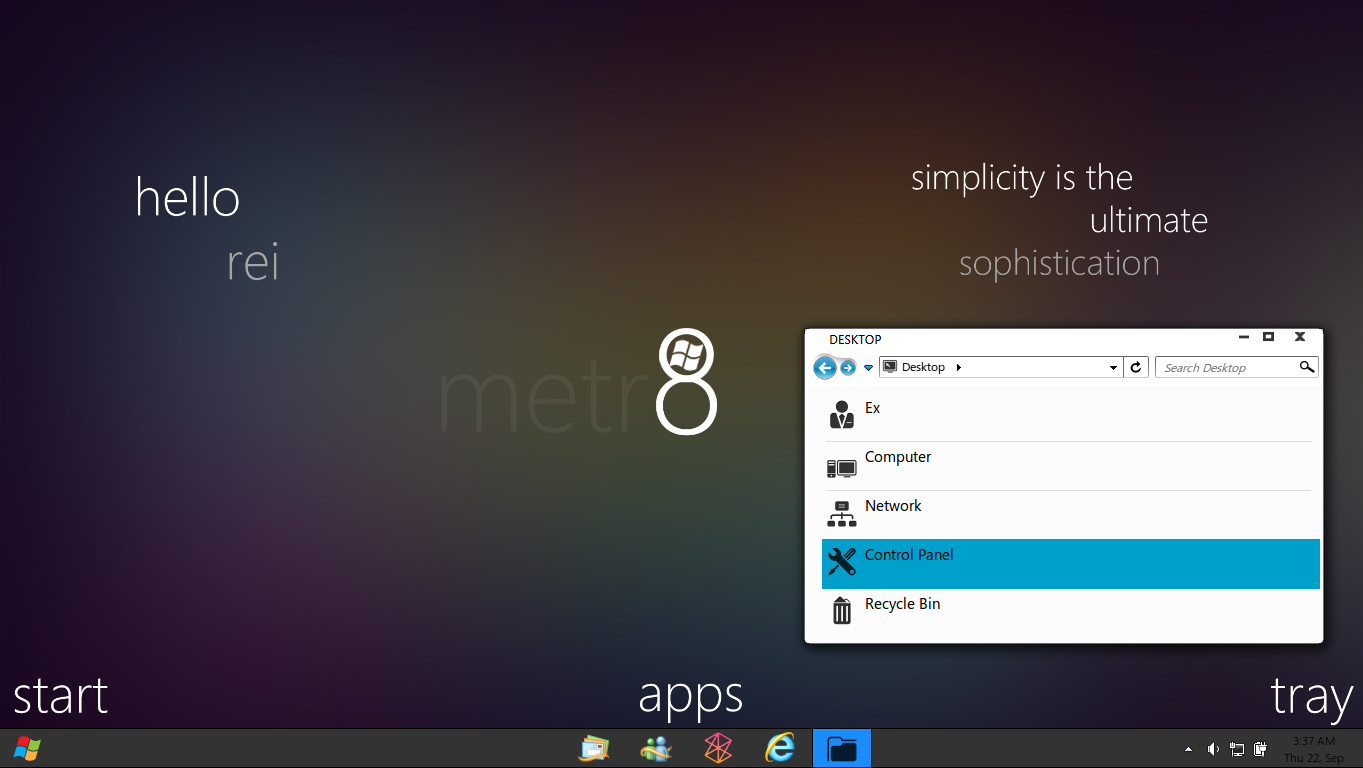Open the recent locations dropdown arrow
Viewport: 1363px width, 768px height.
coord(868,368)
